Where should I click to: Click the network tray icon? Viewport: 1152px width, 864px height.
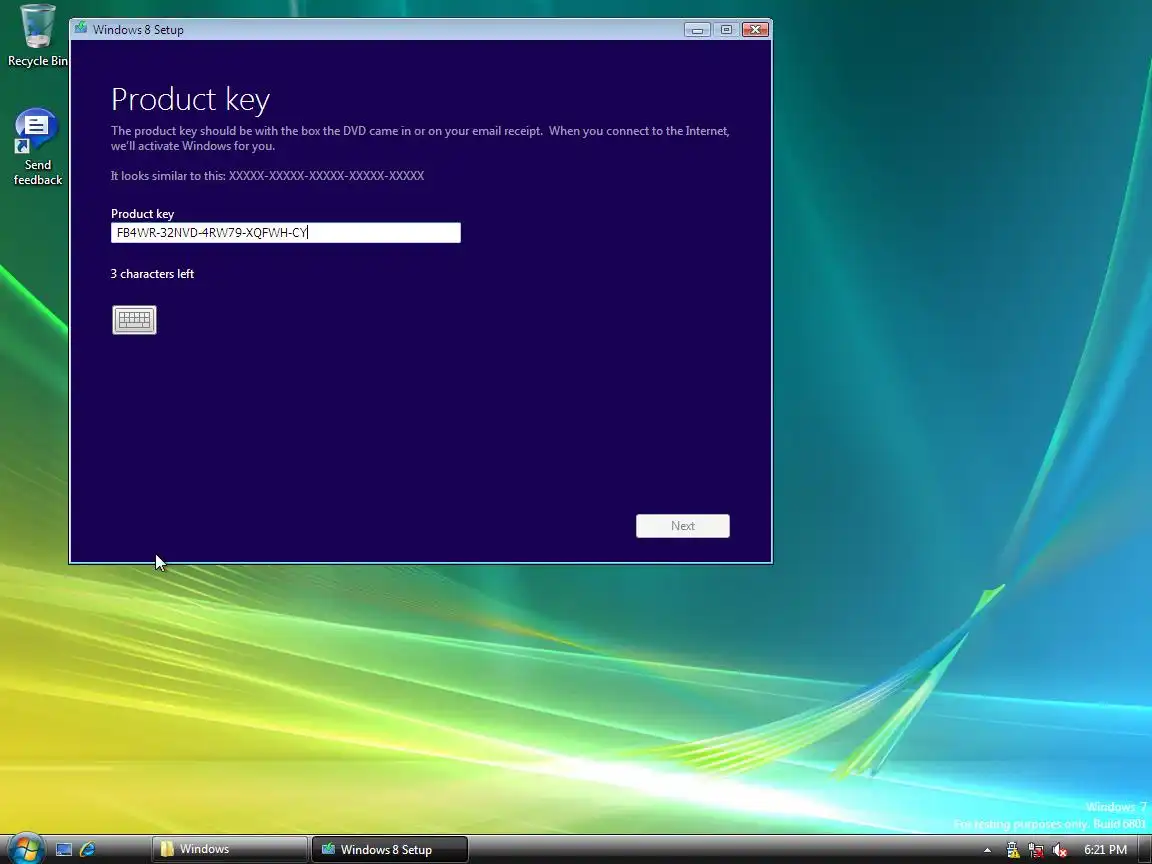point(1036,850)
